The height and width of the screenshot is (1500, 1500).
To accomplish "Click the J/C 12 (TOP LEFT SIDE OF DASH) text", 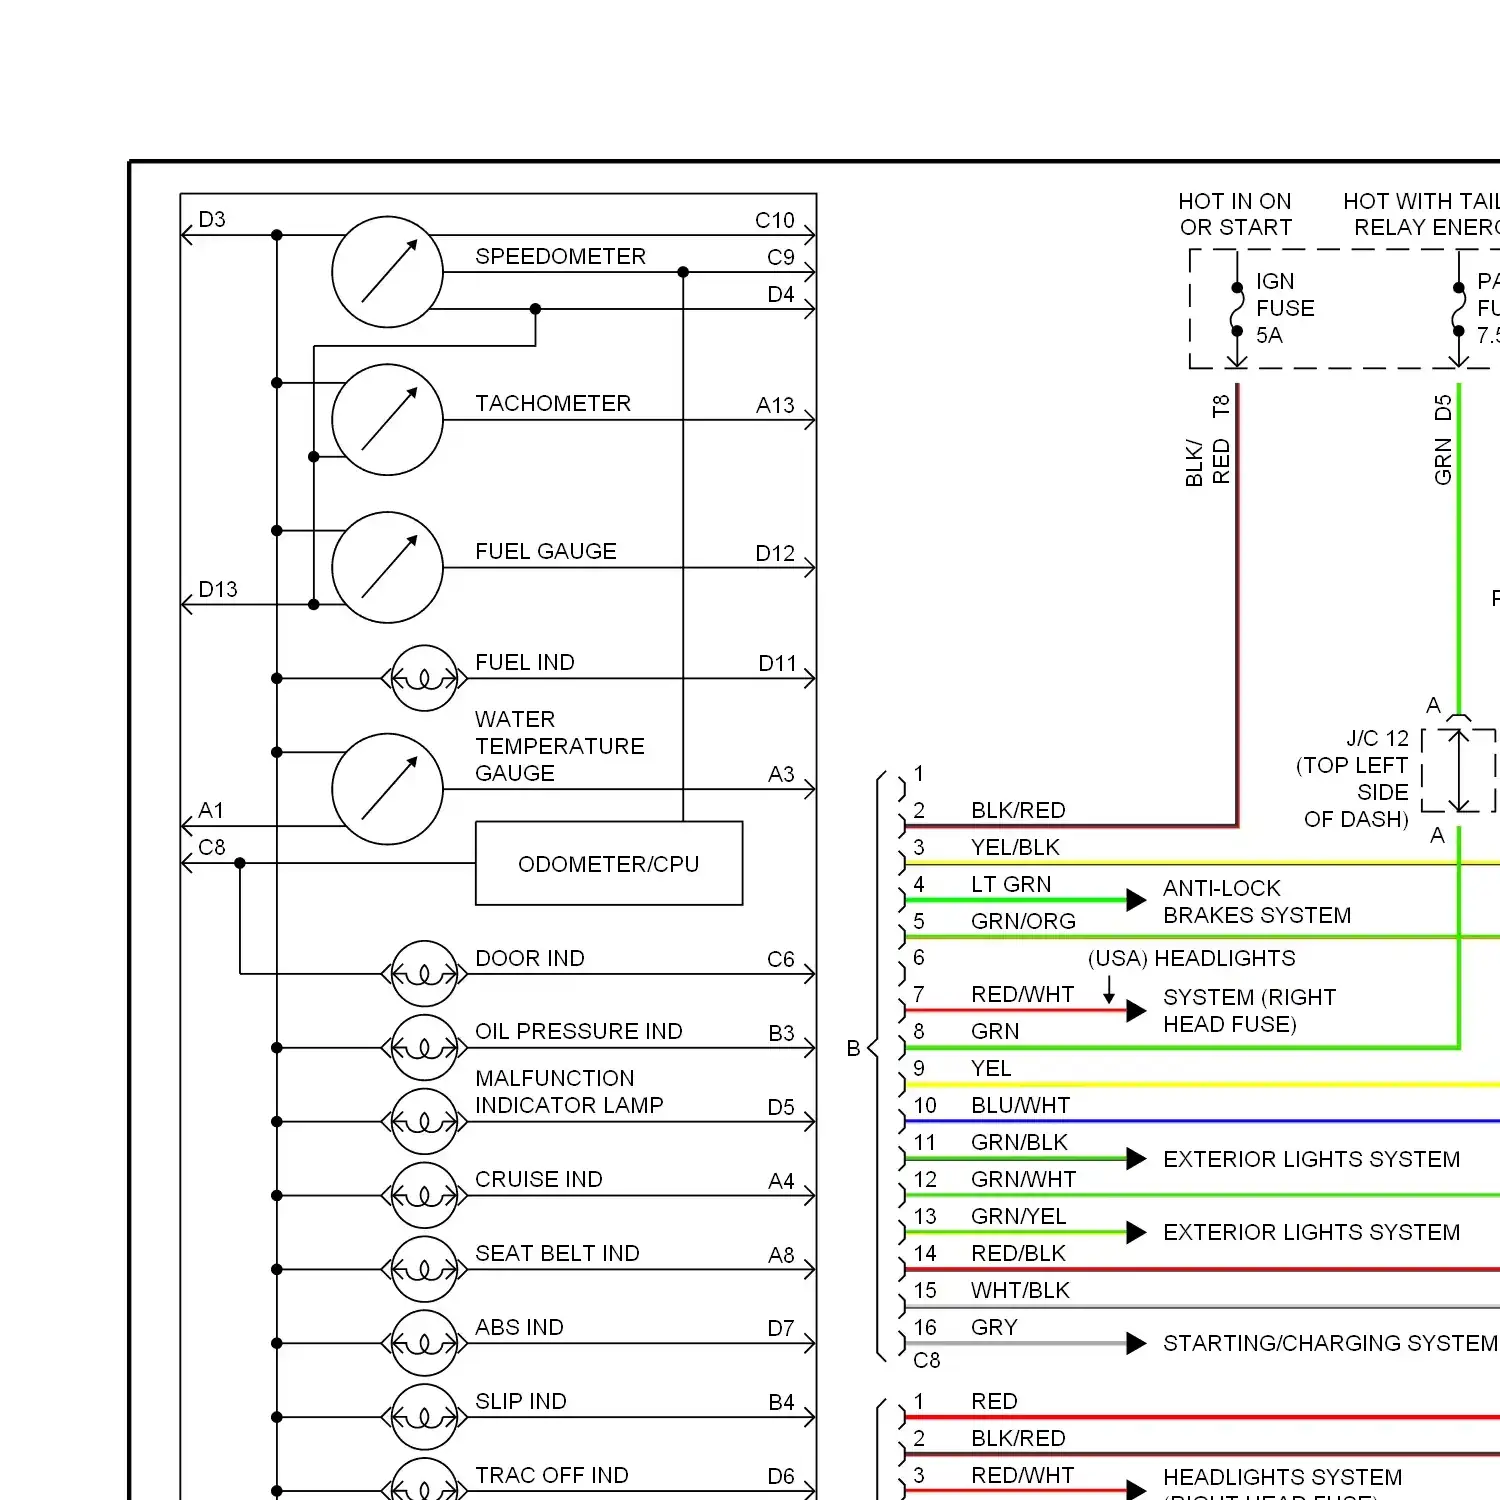I will click(1353, 779).
